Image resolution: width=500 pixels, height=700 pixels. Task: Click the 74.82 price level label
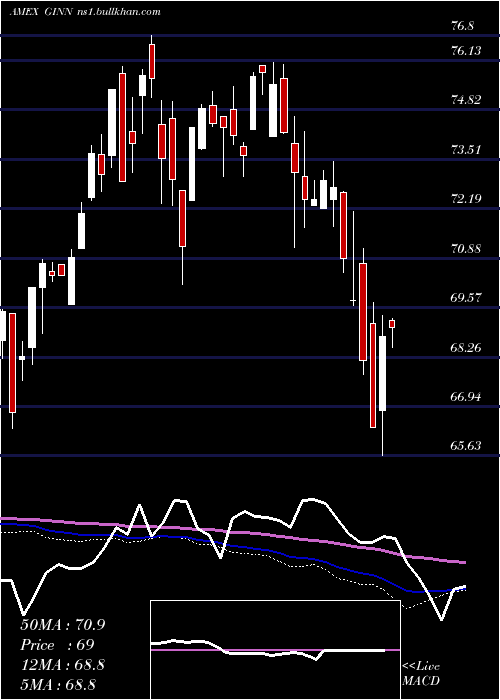(x=466, y=100)
